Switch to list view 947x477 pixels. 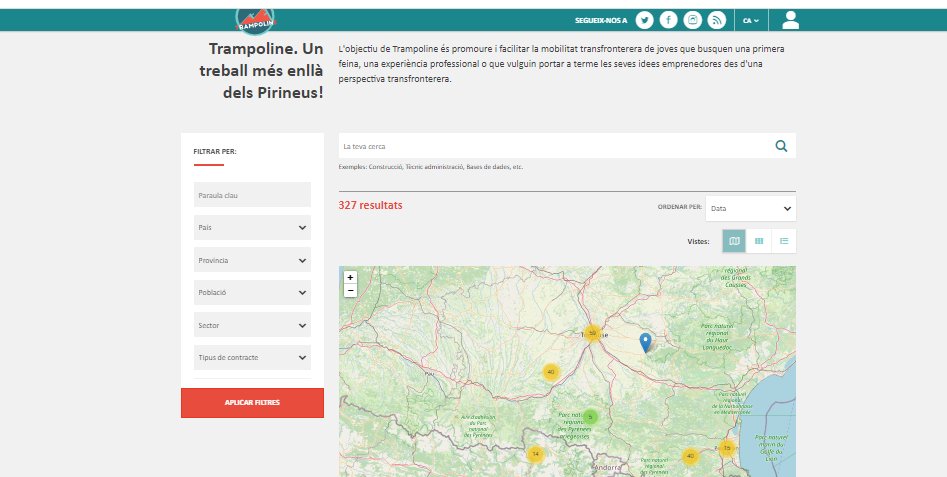783,241
